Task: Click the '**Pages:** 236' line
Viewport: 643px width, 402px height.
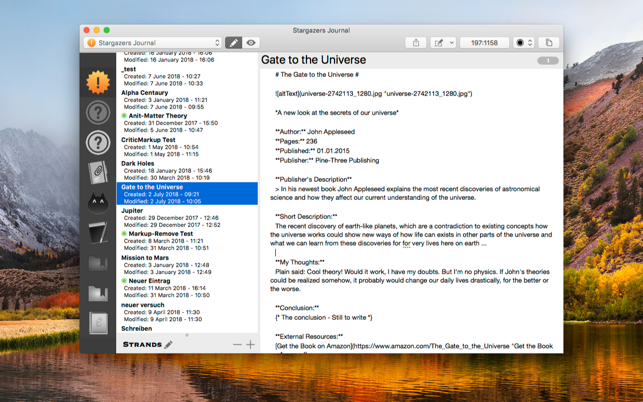Action: pyautogui.click(x=296, y=141)
